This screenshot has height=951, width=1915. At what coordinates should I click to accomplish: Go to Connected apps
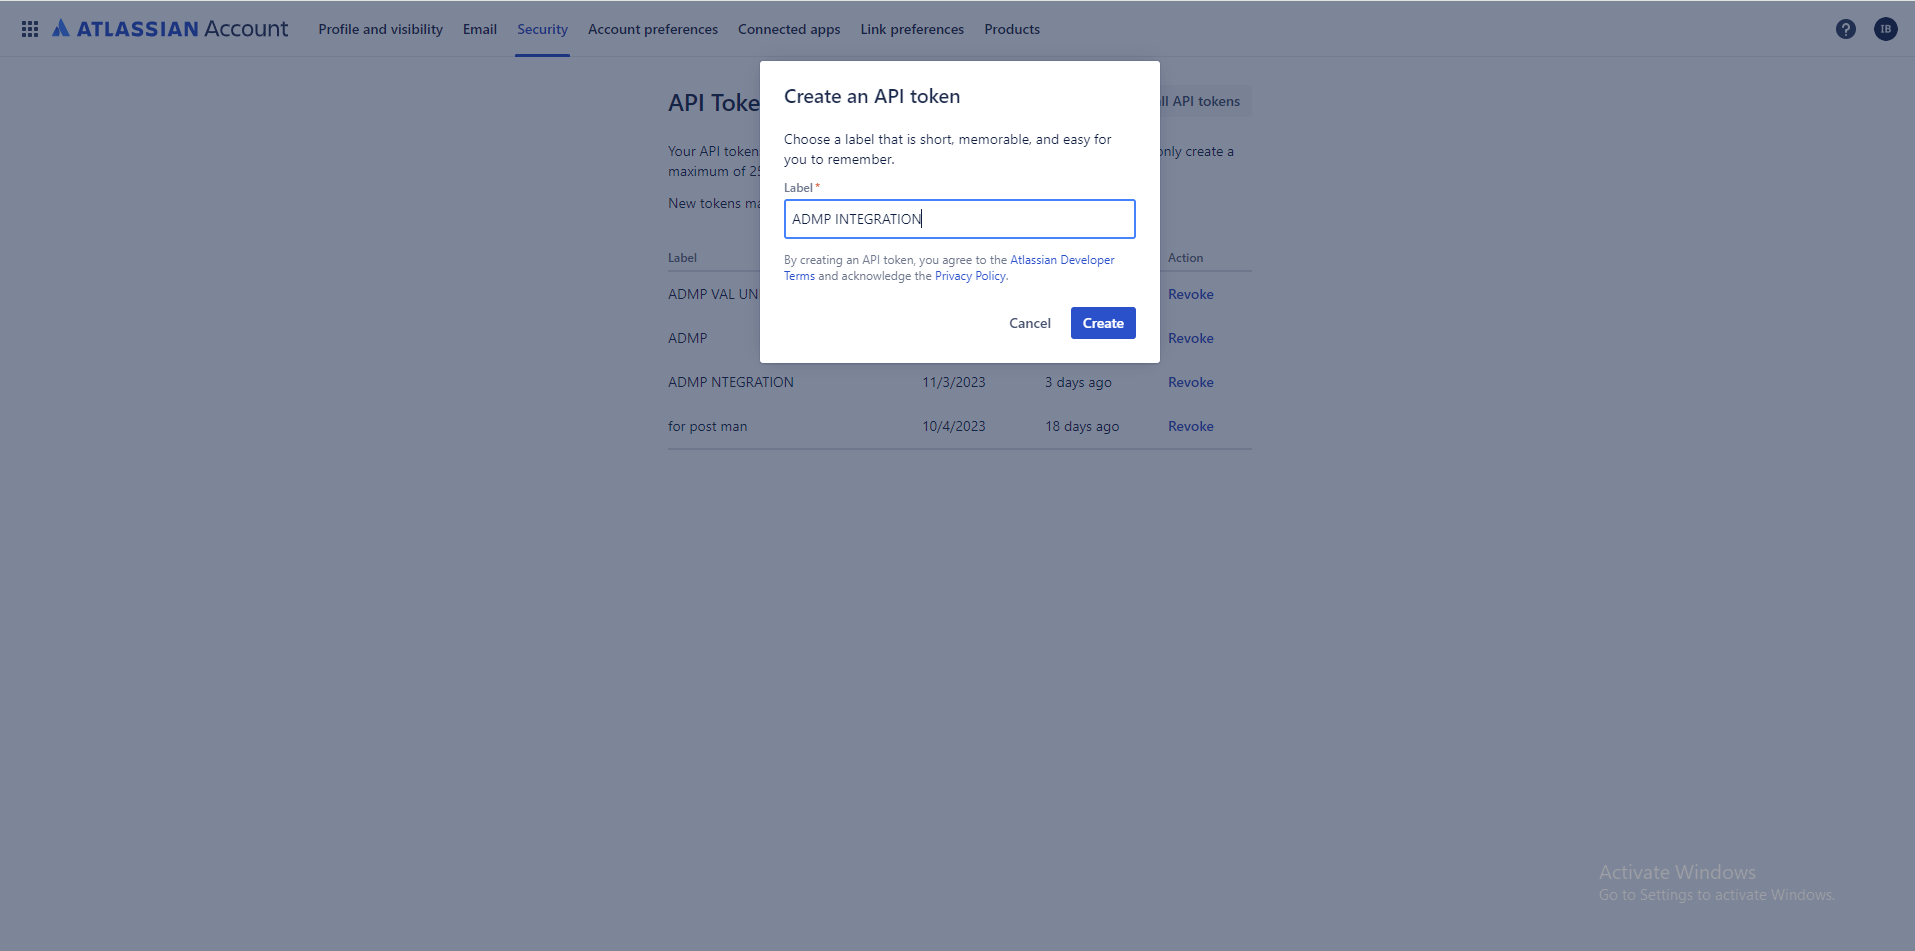click(x=788, y=29)
